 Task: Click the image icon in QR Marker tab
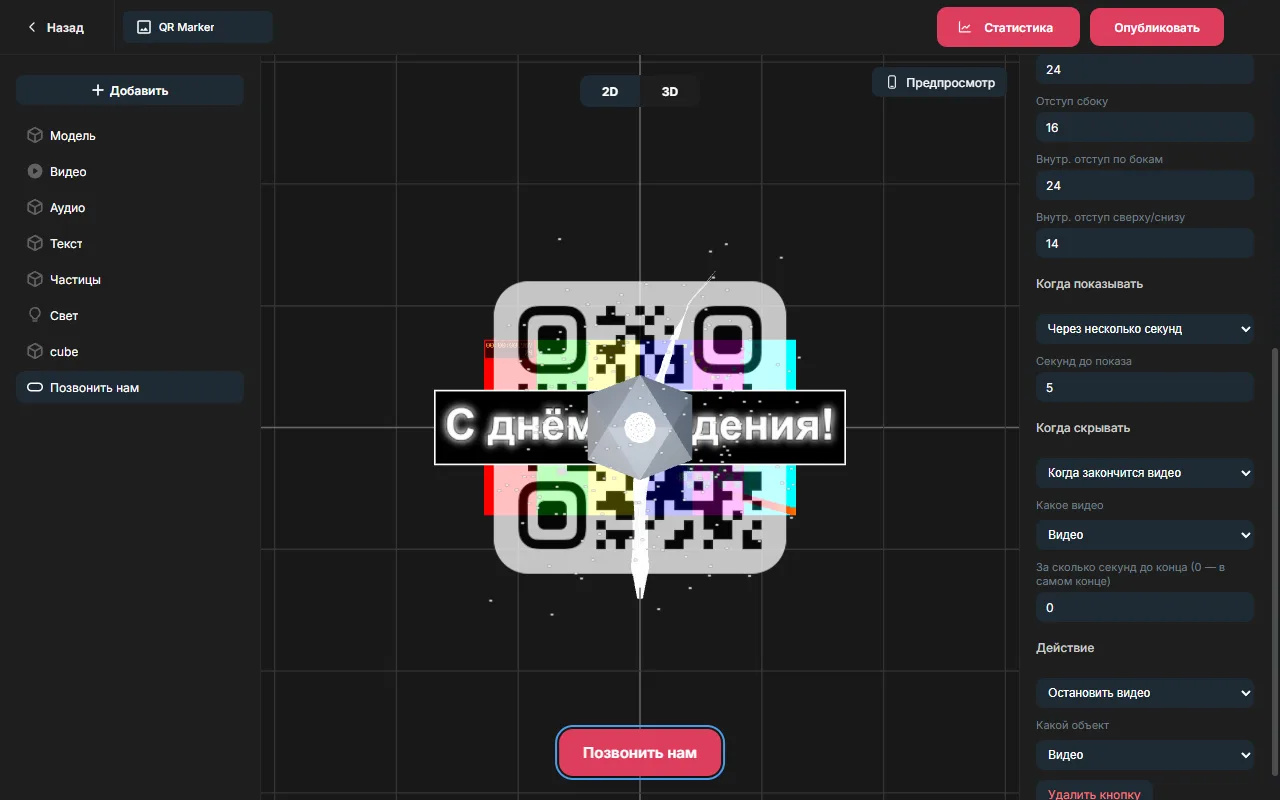point(144,27)
